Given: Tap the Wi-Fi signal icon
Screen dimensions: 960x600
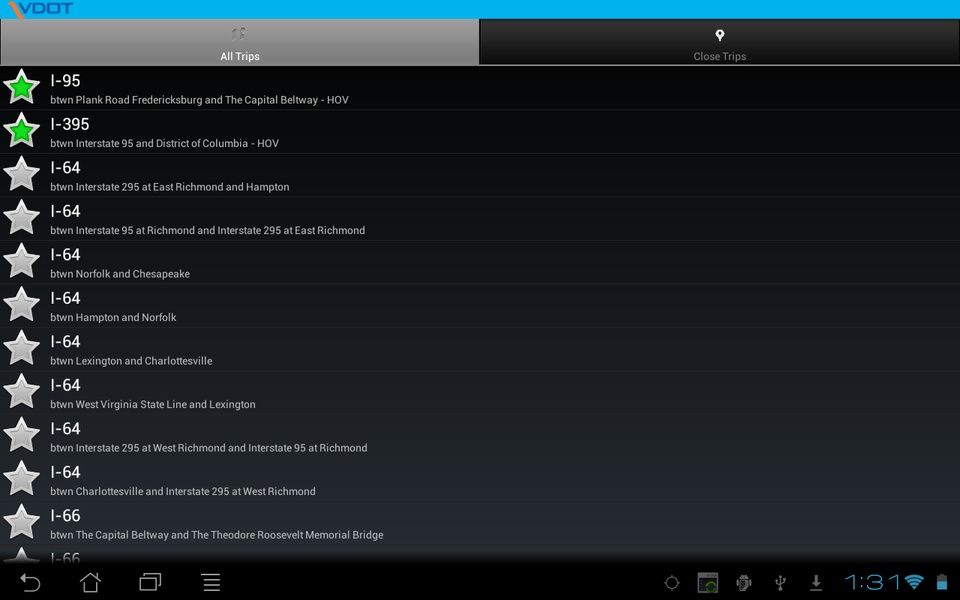Looking at the screenshot, I should pyautogui.click(x=914, y=582).
